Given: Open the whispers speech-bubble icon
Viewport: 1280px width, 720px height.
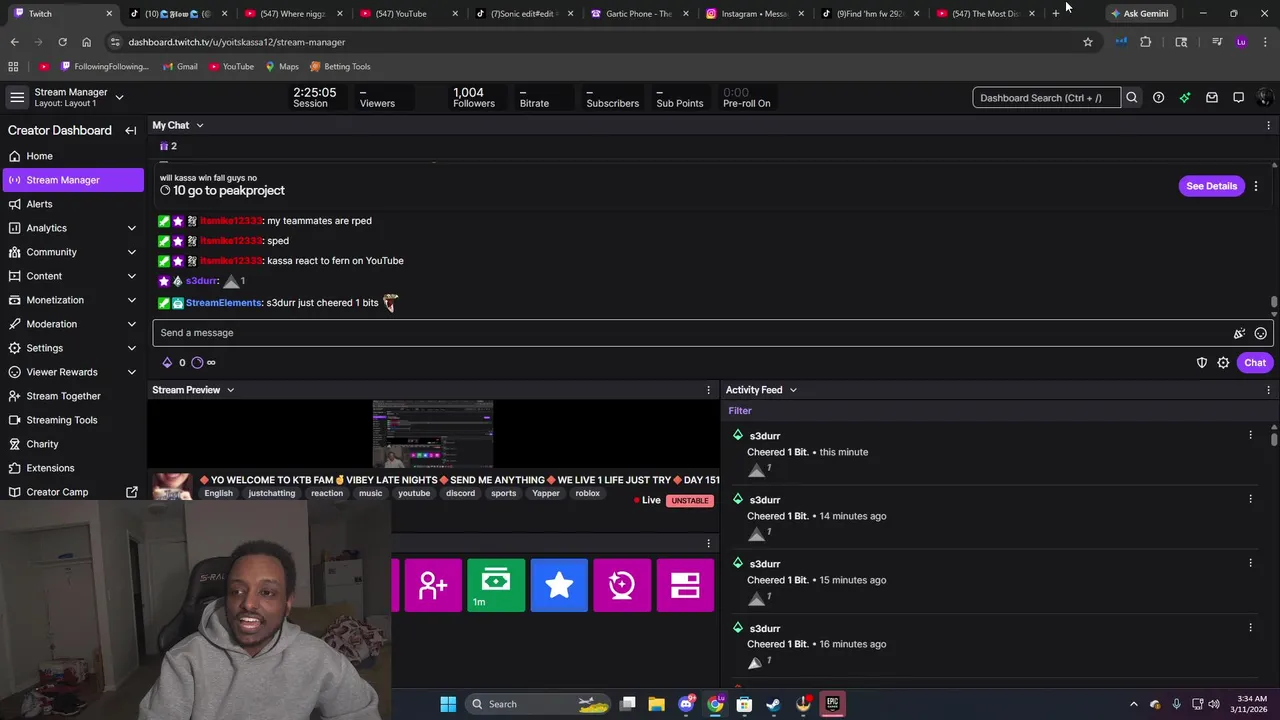Looking at the screenshot, I should point(1238,98).
